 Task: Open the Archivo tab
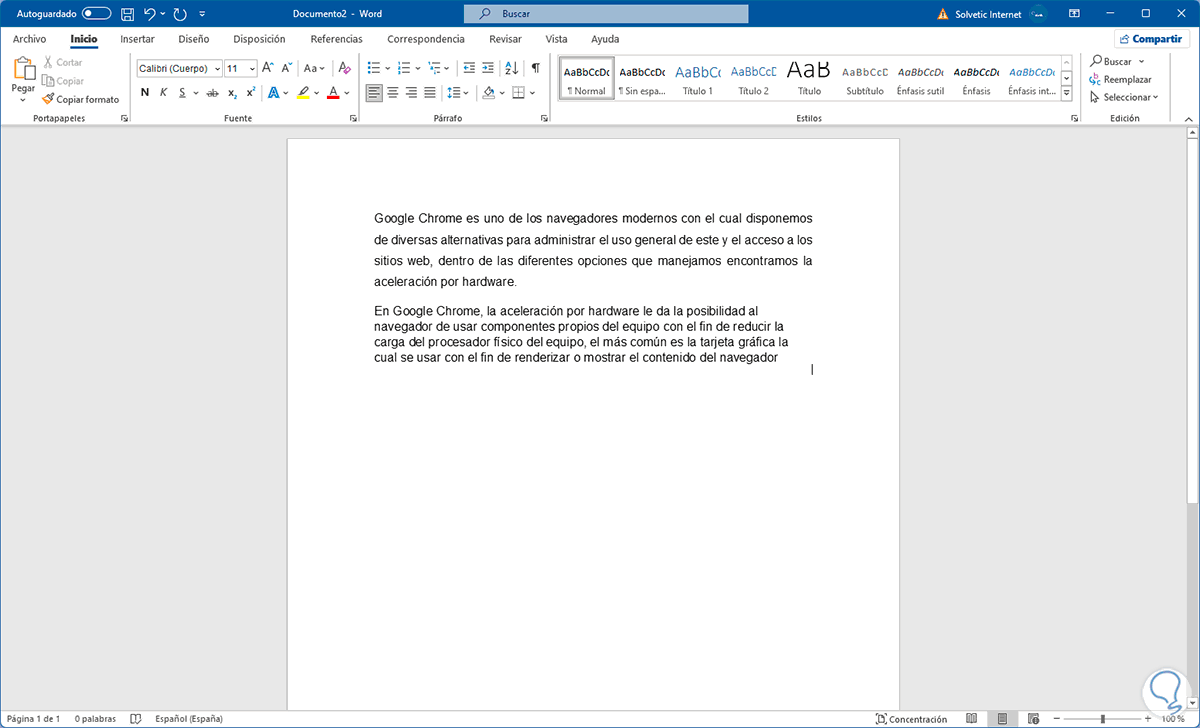click(x=29, y=39)
